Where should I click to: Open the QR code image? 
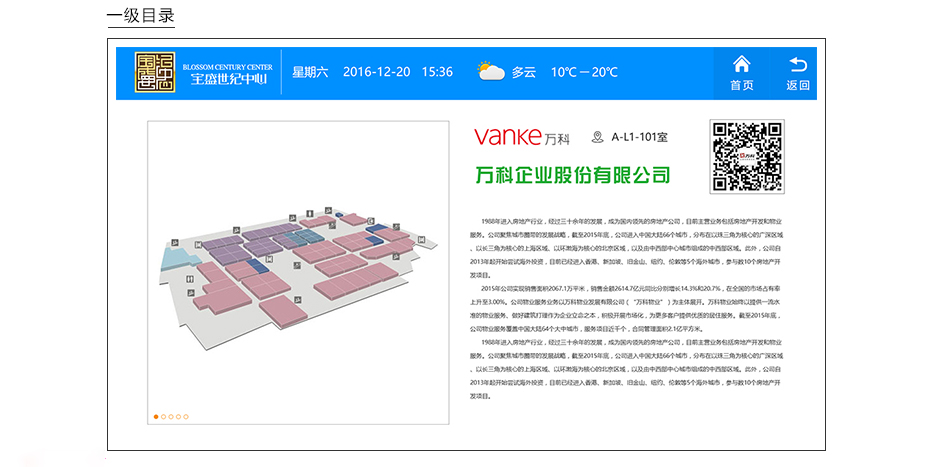(x=746, y=156)
